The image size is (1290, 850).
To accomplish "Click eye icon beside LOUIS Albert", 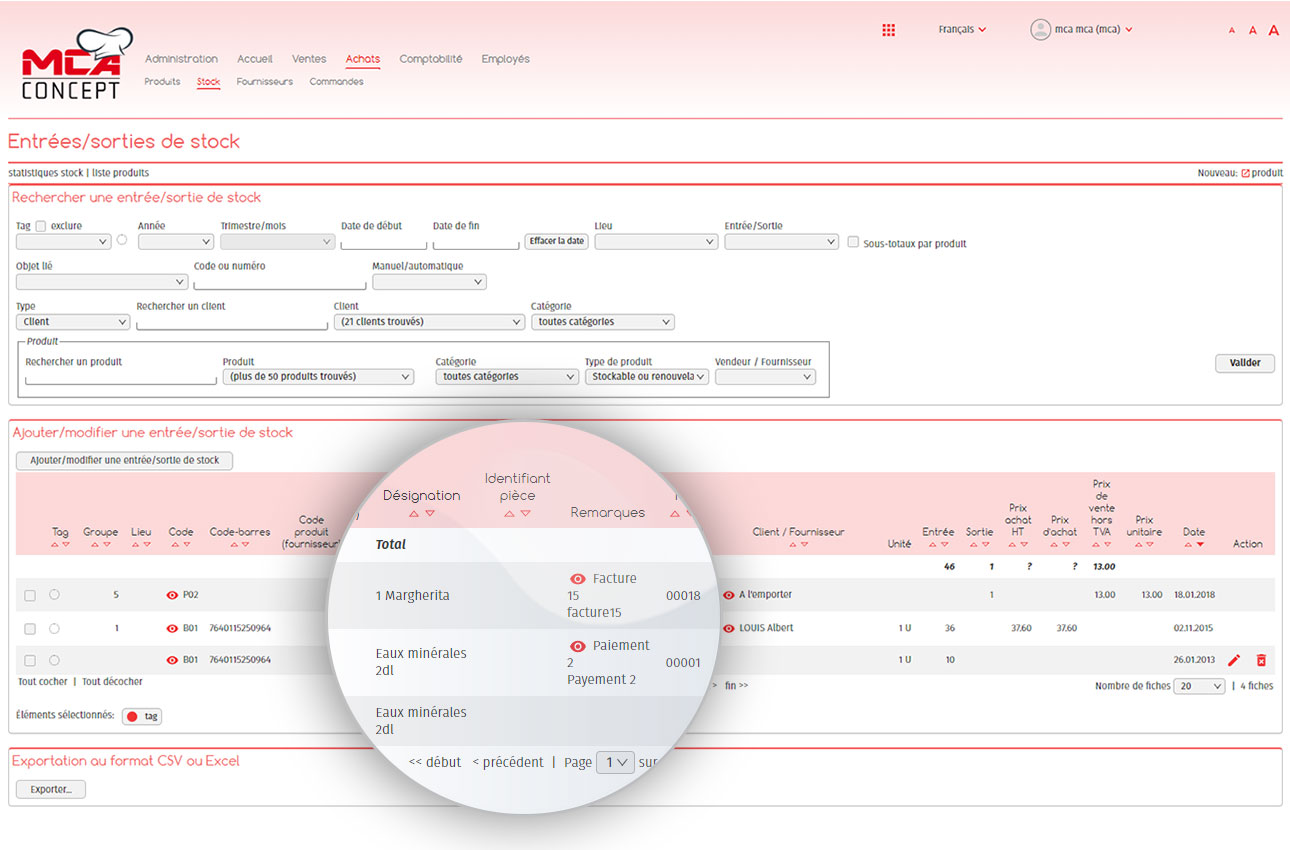I will tap(728, 628).
